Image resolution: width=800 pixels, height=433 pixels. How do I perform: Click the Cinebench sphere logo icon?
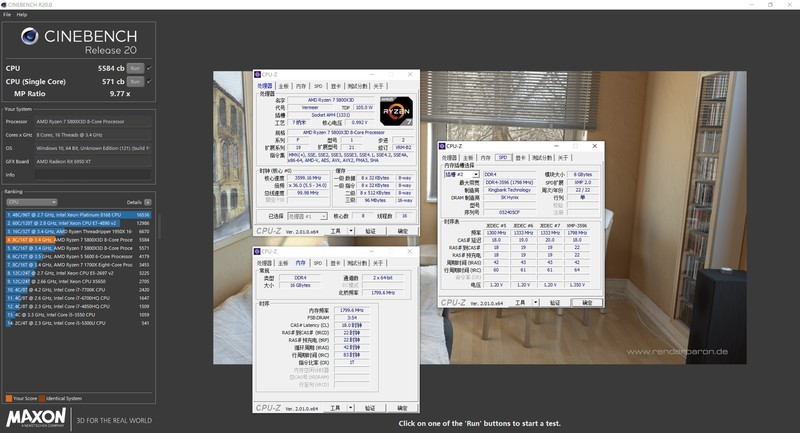(30, 36)
